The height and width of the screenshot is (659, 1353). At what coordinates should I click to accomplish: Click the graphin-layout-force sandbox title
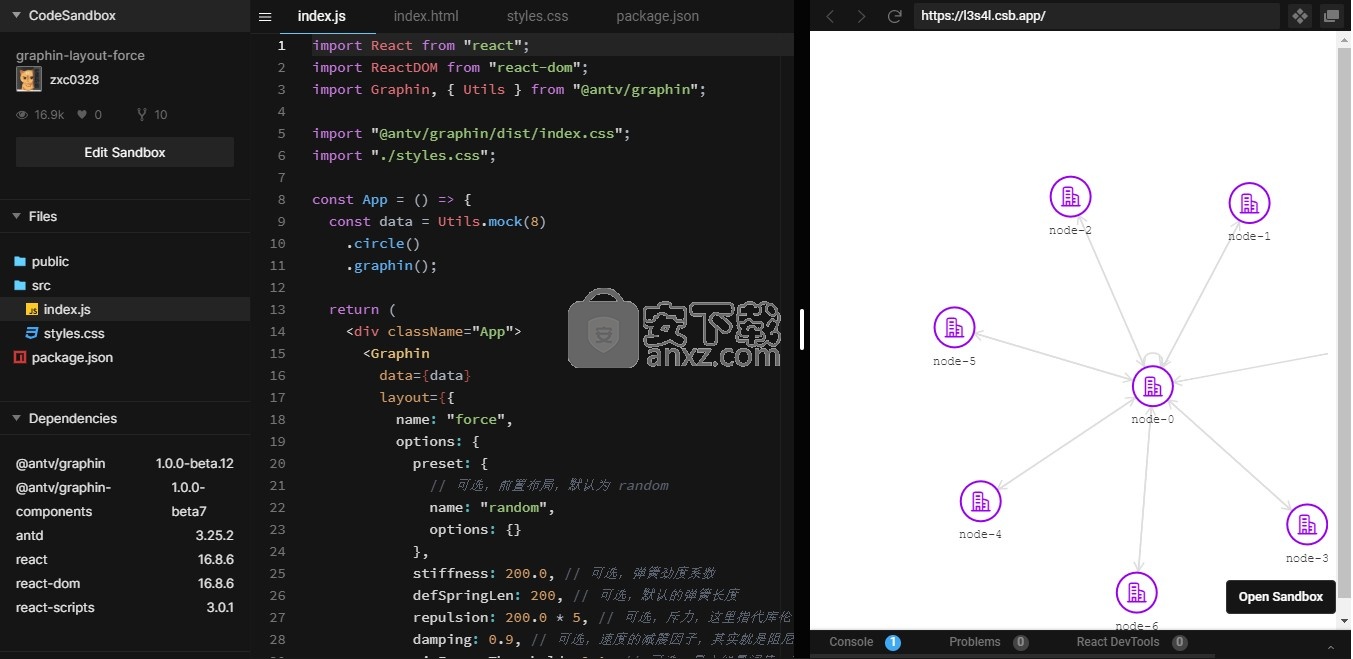pyautogui.click(x=80, y=55)
